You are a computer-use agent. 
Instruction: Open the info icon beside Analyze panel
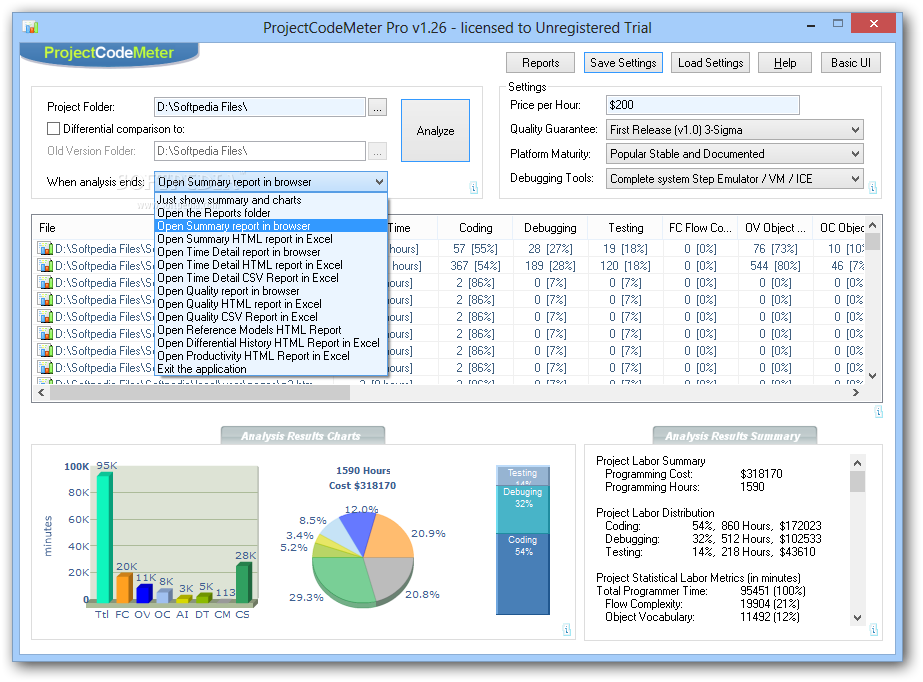pos(474,188)
